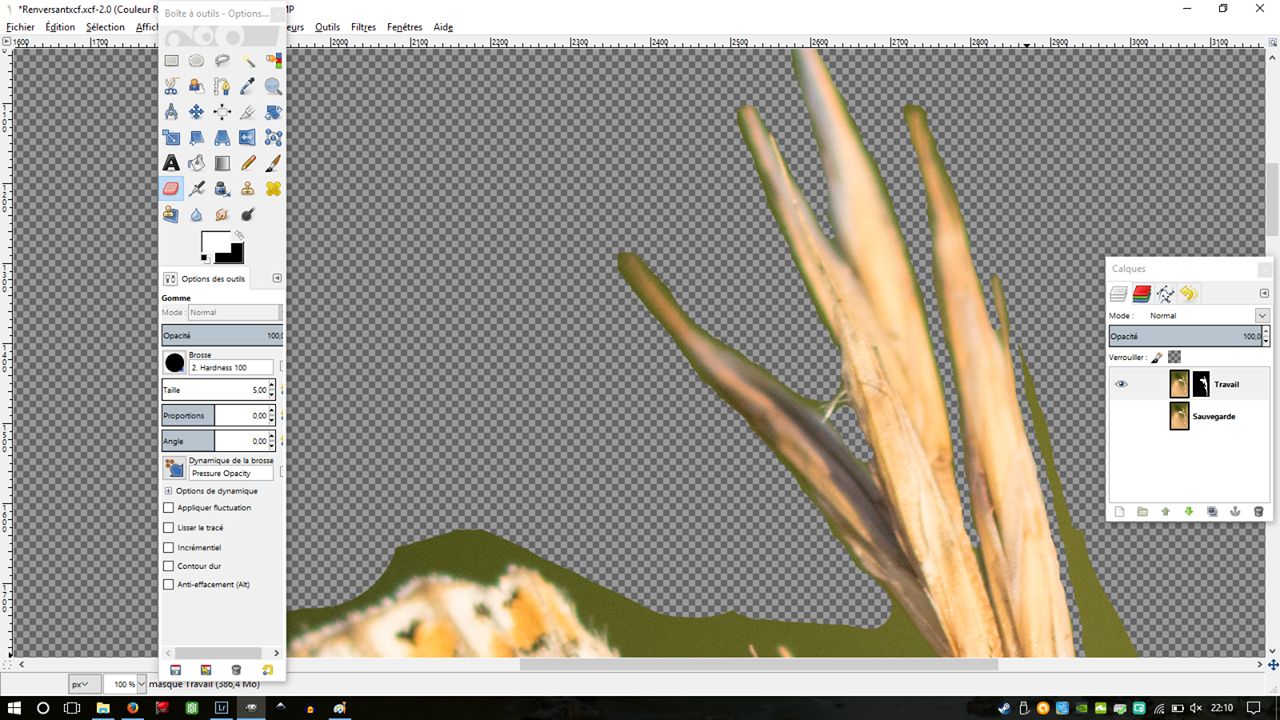Activate the Heal tool bandage icon
The height and width of the screenshot is (720, 1280).
click(273, 189)
